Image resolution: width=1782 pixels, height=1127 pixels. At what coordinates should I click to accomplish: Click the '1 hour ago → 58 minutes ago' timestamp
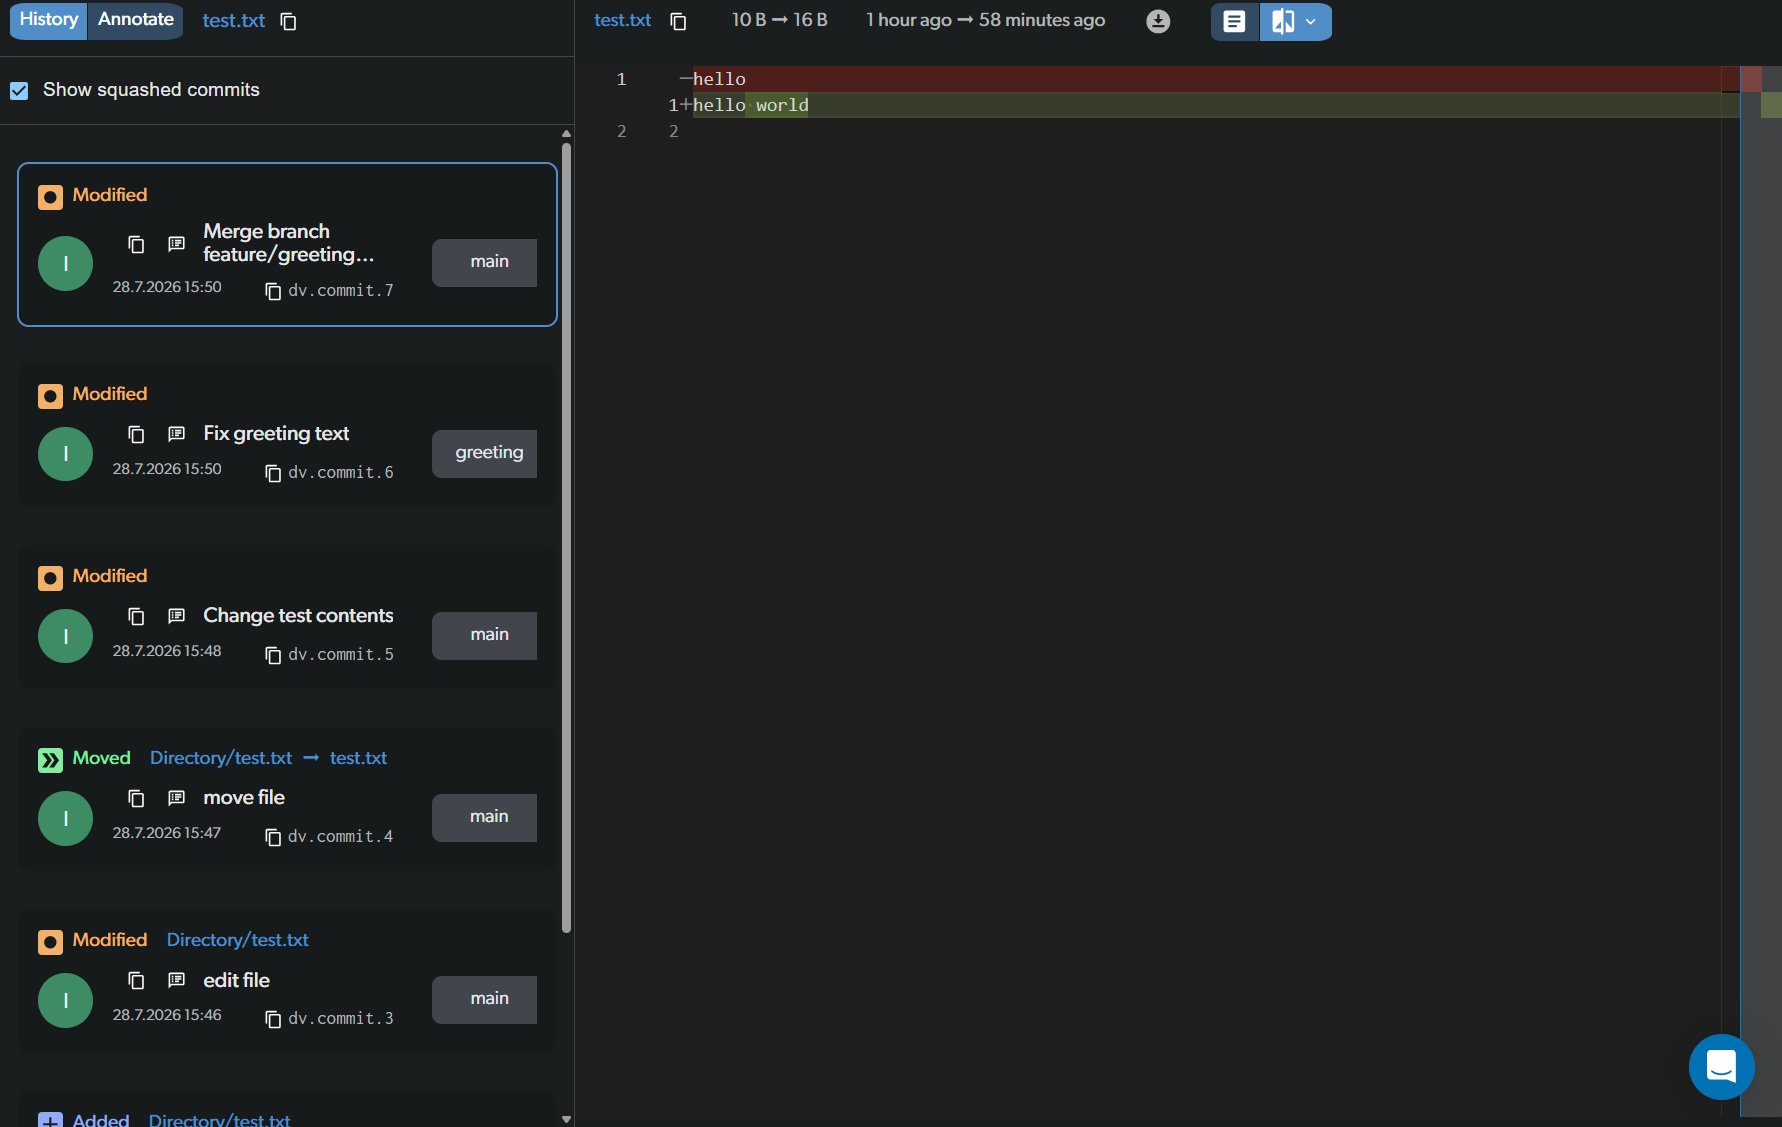(x=986, y=20)
